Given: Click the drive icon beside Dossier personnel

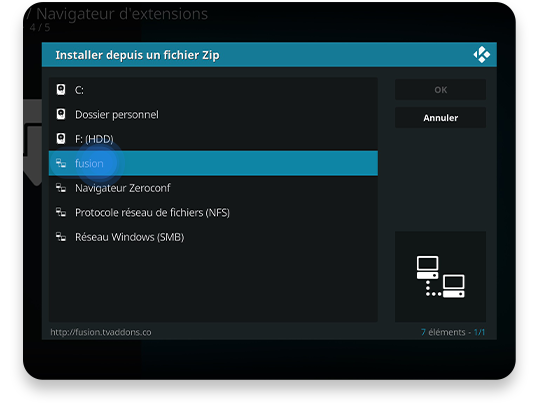Looking at the screenshot, I should click(x=61, y=114).
